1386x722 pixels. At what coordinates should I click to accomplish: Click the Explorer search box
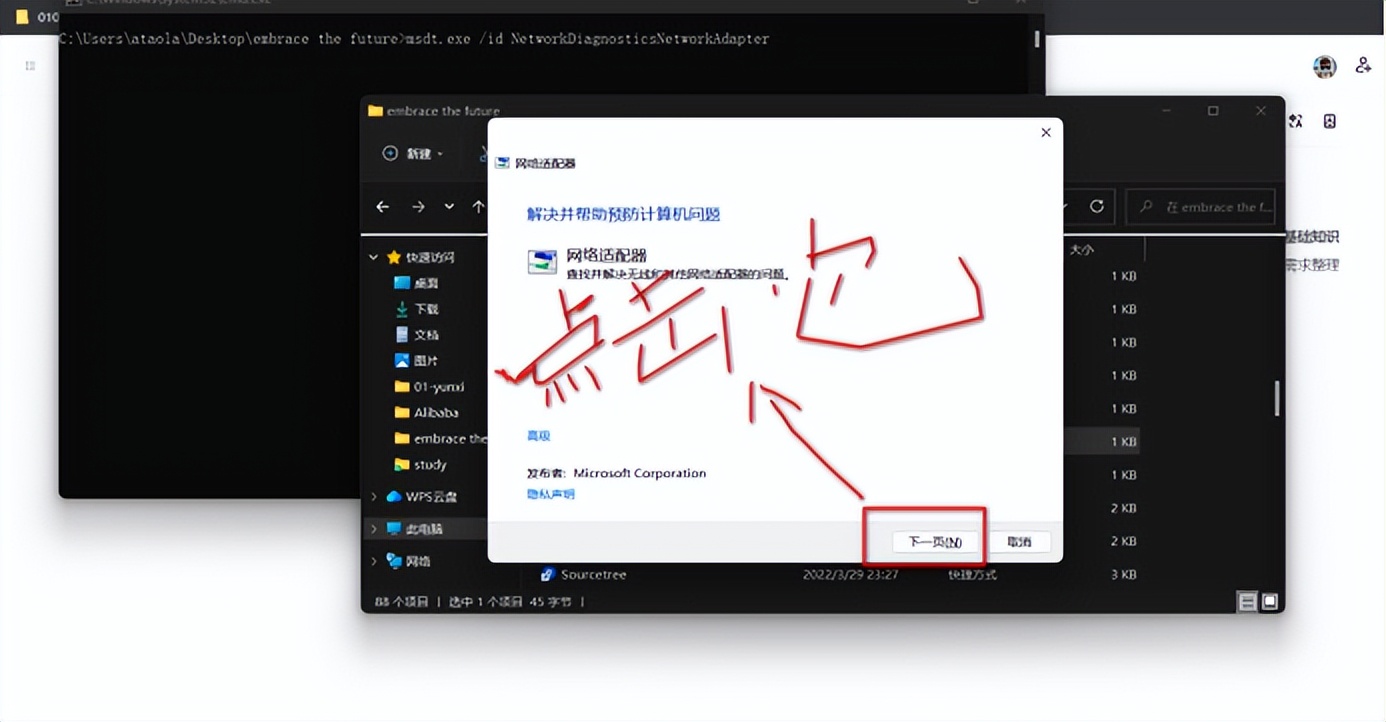click(x=1200, y=206)
